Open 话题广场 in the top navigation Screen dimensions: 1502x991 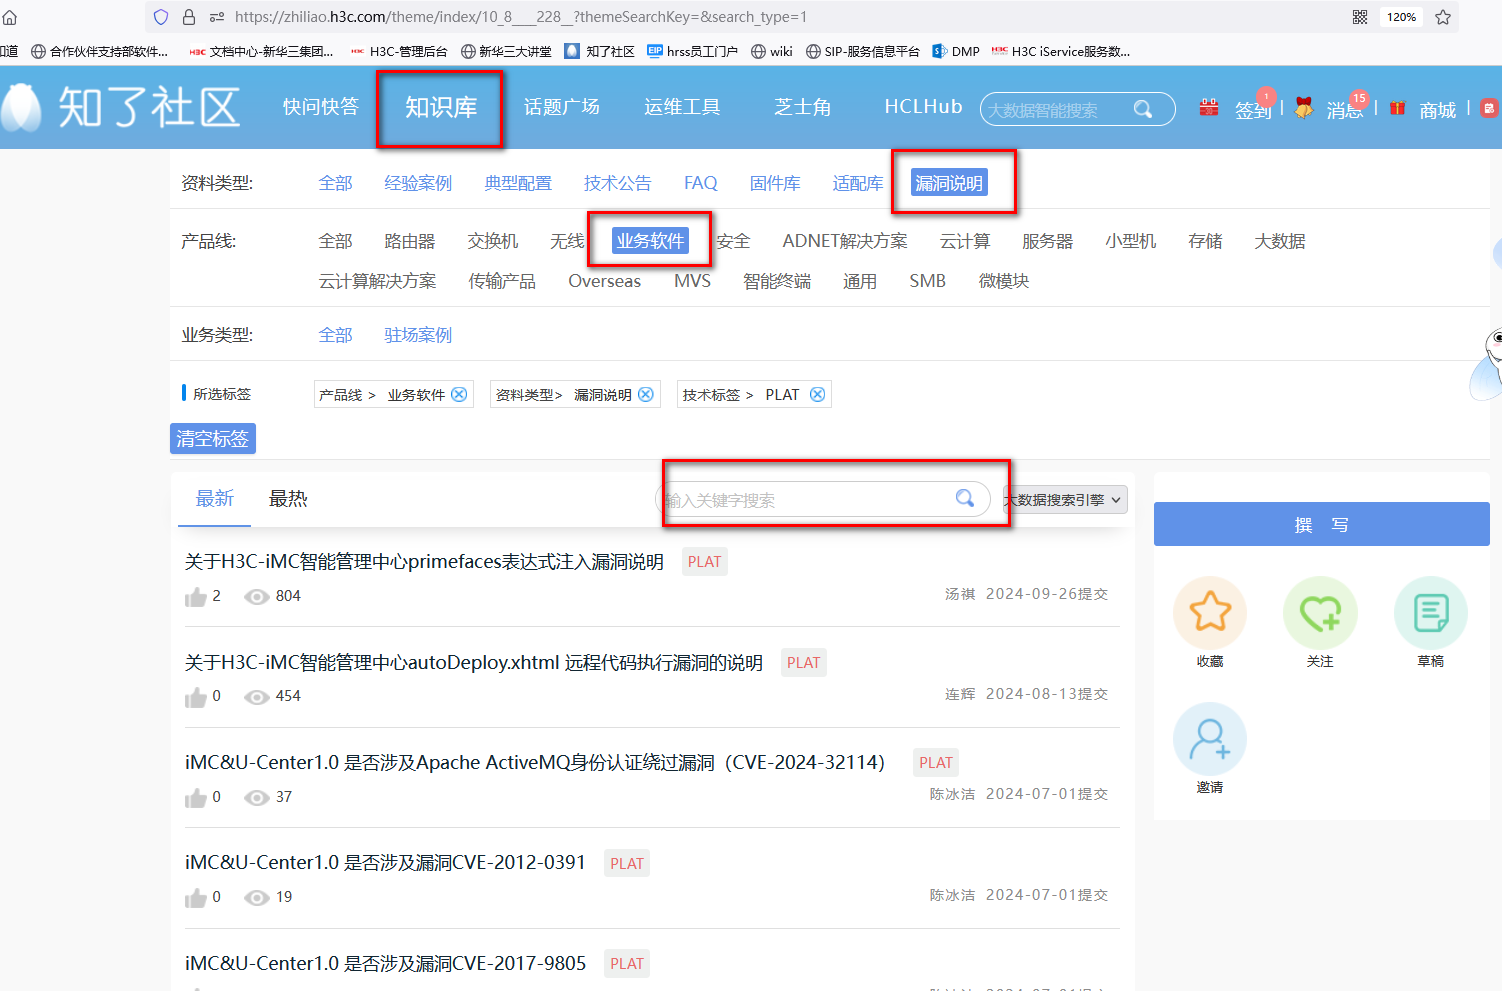[562, 107]
